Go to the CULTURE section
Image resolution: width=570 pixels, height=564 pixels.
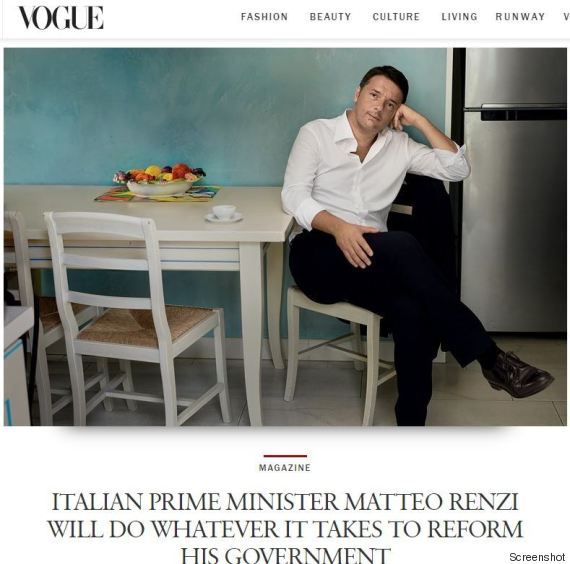pos(396,17)
